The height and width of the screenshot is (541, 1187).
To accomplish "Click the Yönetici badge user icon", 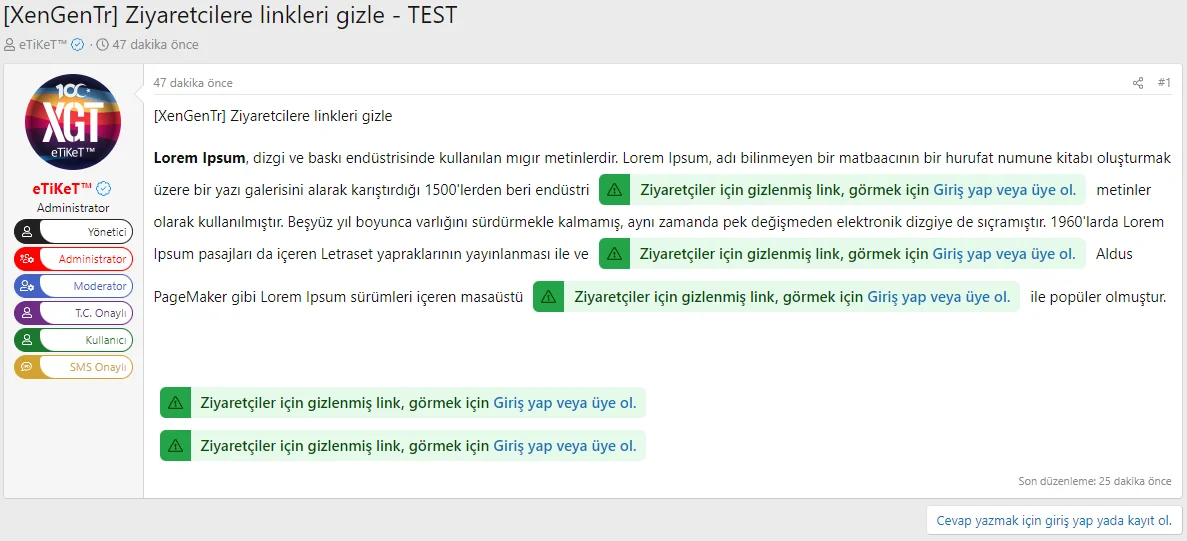I will point(27,232).
